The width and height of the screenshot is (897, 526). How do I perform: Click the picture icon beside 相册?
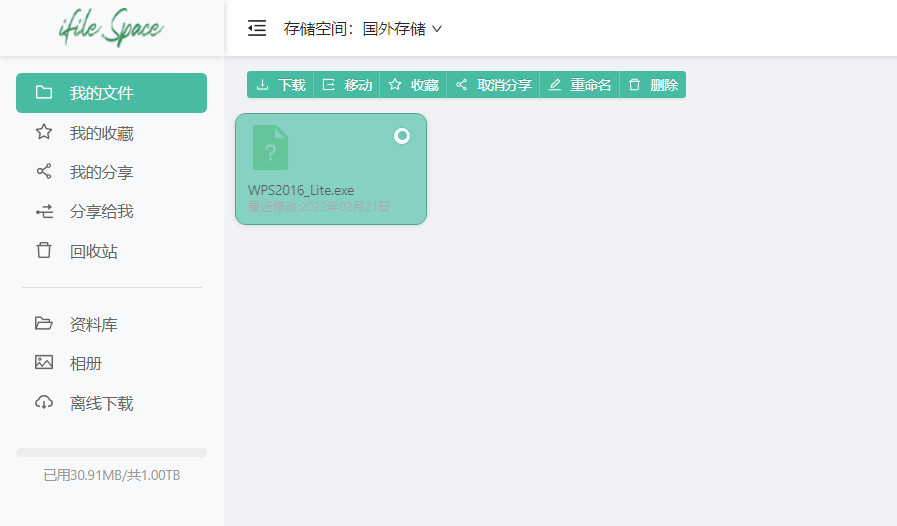[x=44, y=363]
